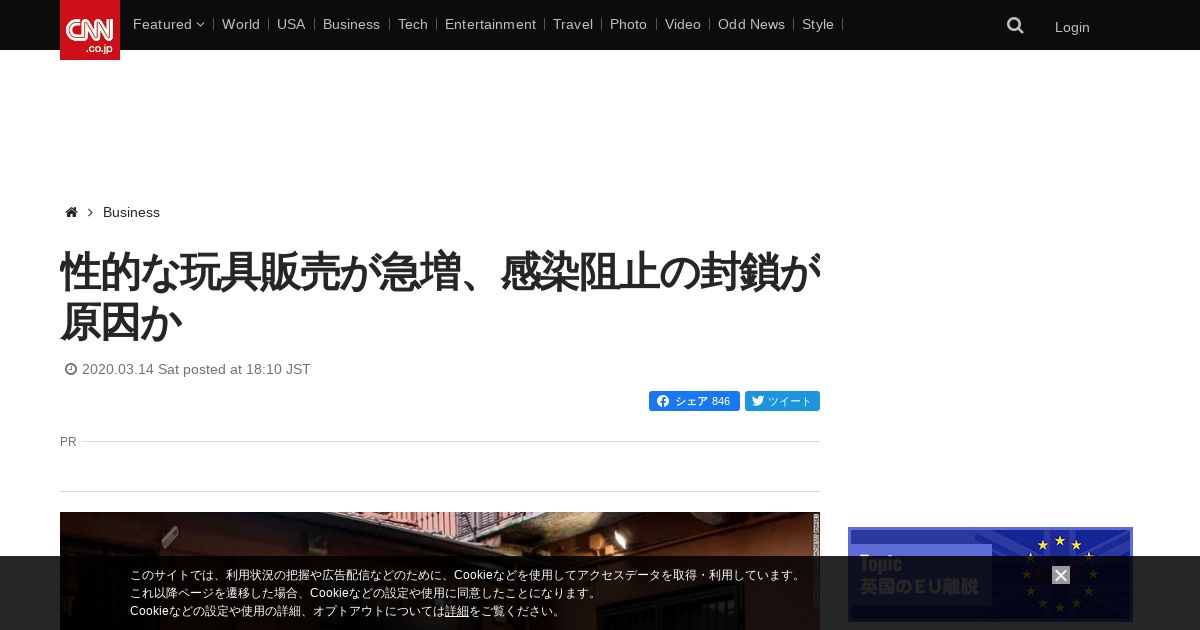Screen dimensions: 1200x630
Task: Open the Odd News section
Action: coord(751,24)
